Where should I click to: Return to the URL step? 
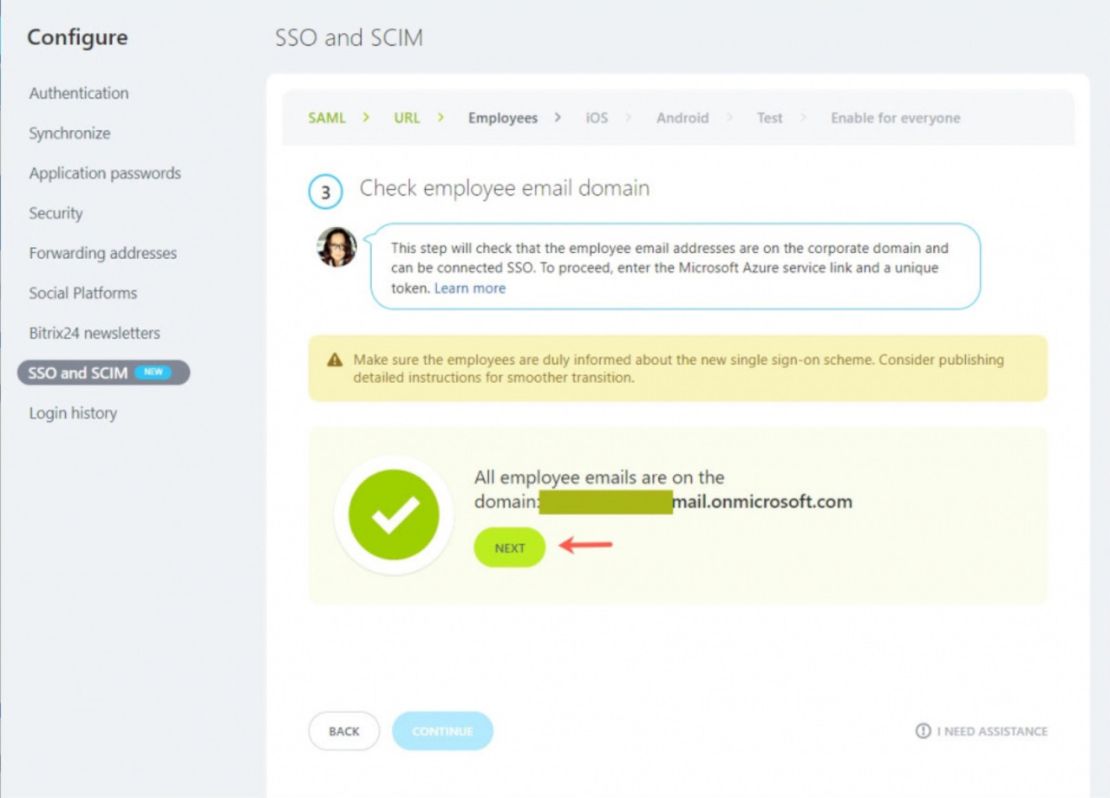click(x=407, y=118)
